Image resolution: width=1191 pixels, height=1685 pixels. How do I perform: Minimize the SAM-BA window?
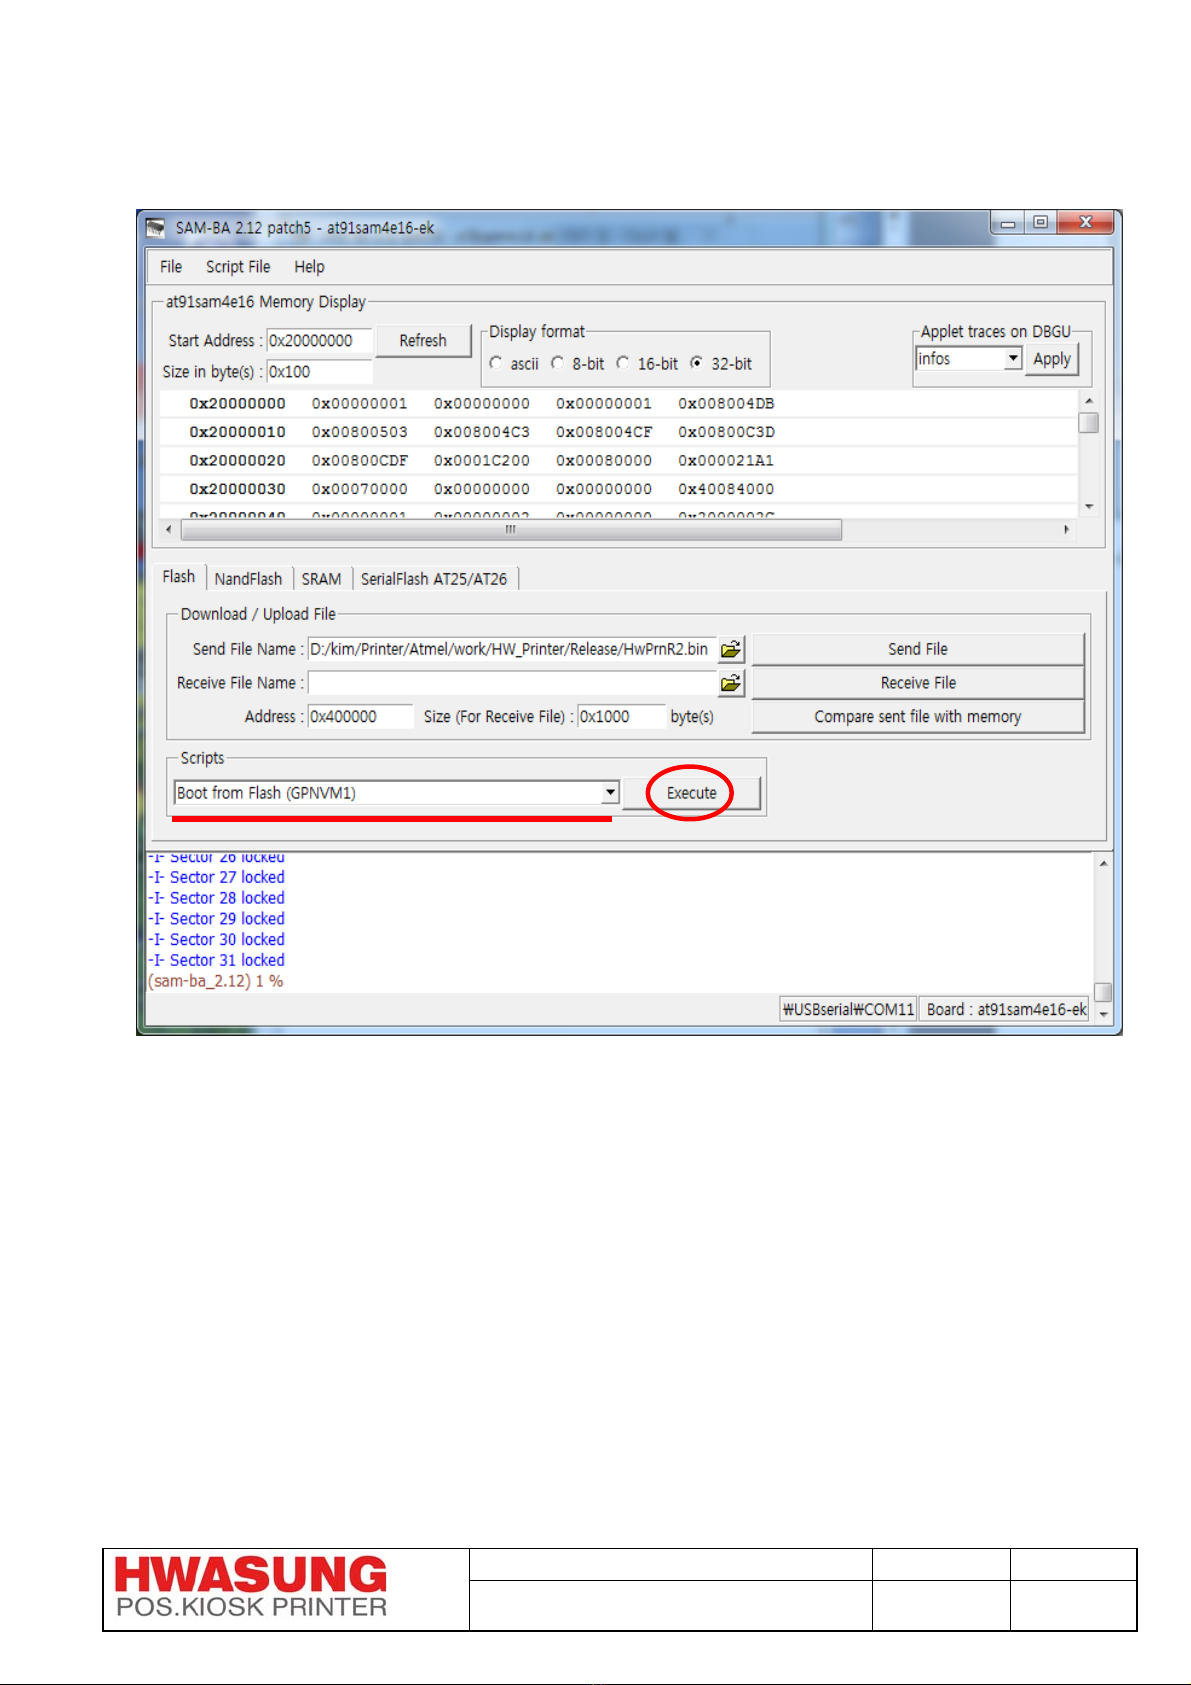click(x=1008, y=223)
